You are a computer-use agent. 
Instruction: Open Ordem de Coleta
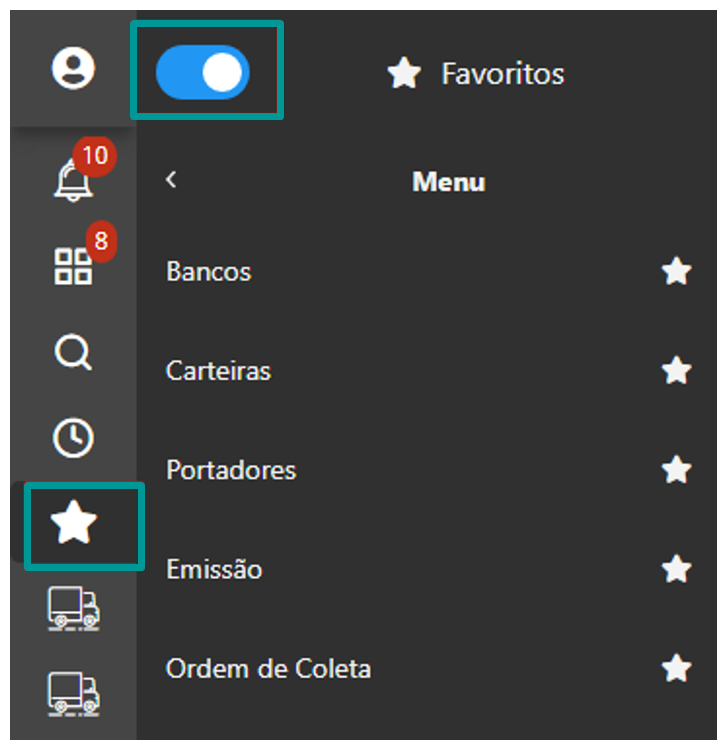(268, 669)
